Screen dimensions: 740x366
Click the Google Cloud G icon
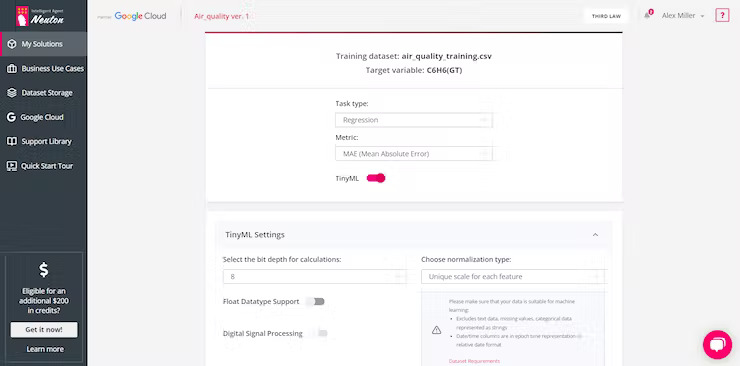[x=11, y=117]
